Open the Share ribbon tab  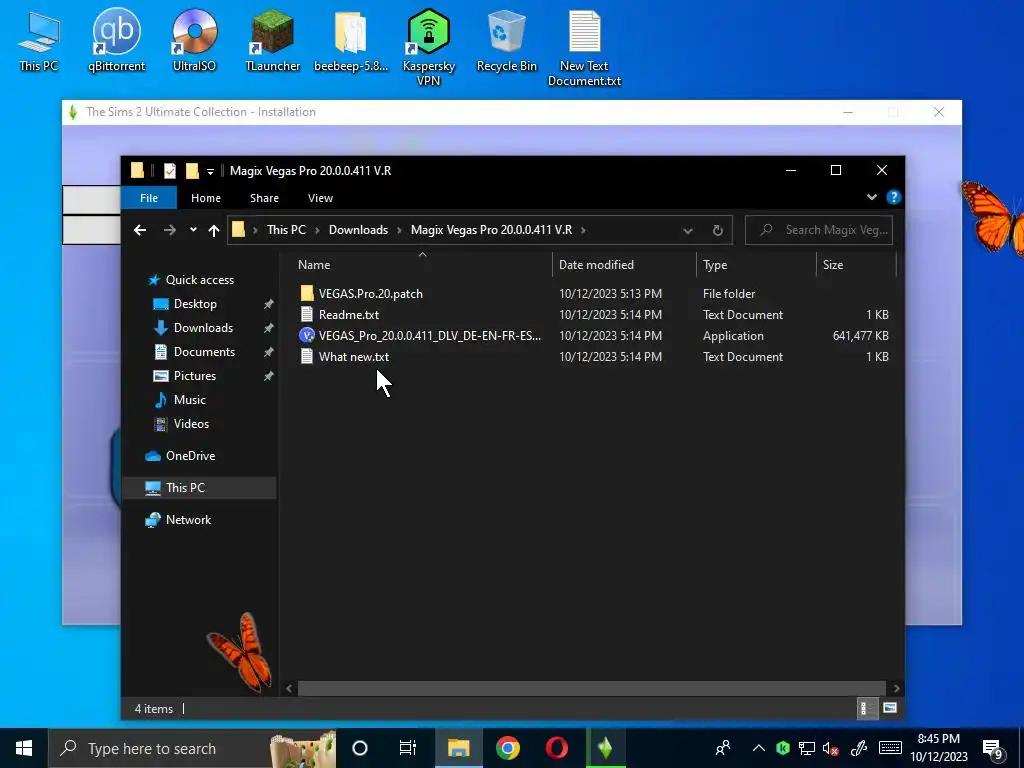tap(264, 198)
